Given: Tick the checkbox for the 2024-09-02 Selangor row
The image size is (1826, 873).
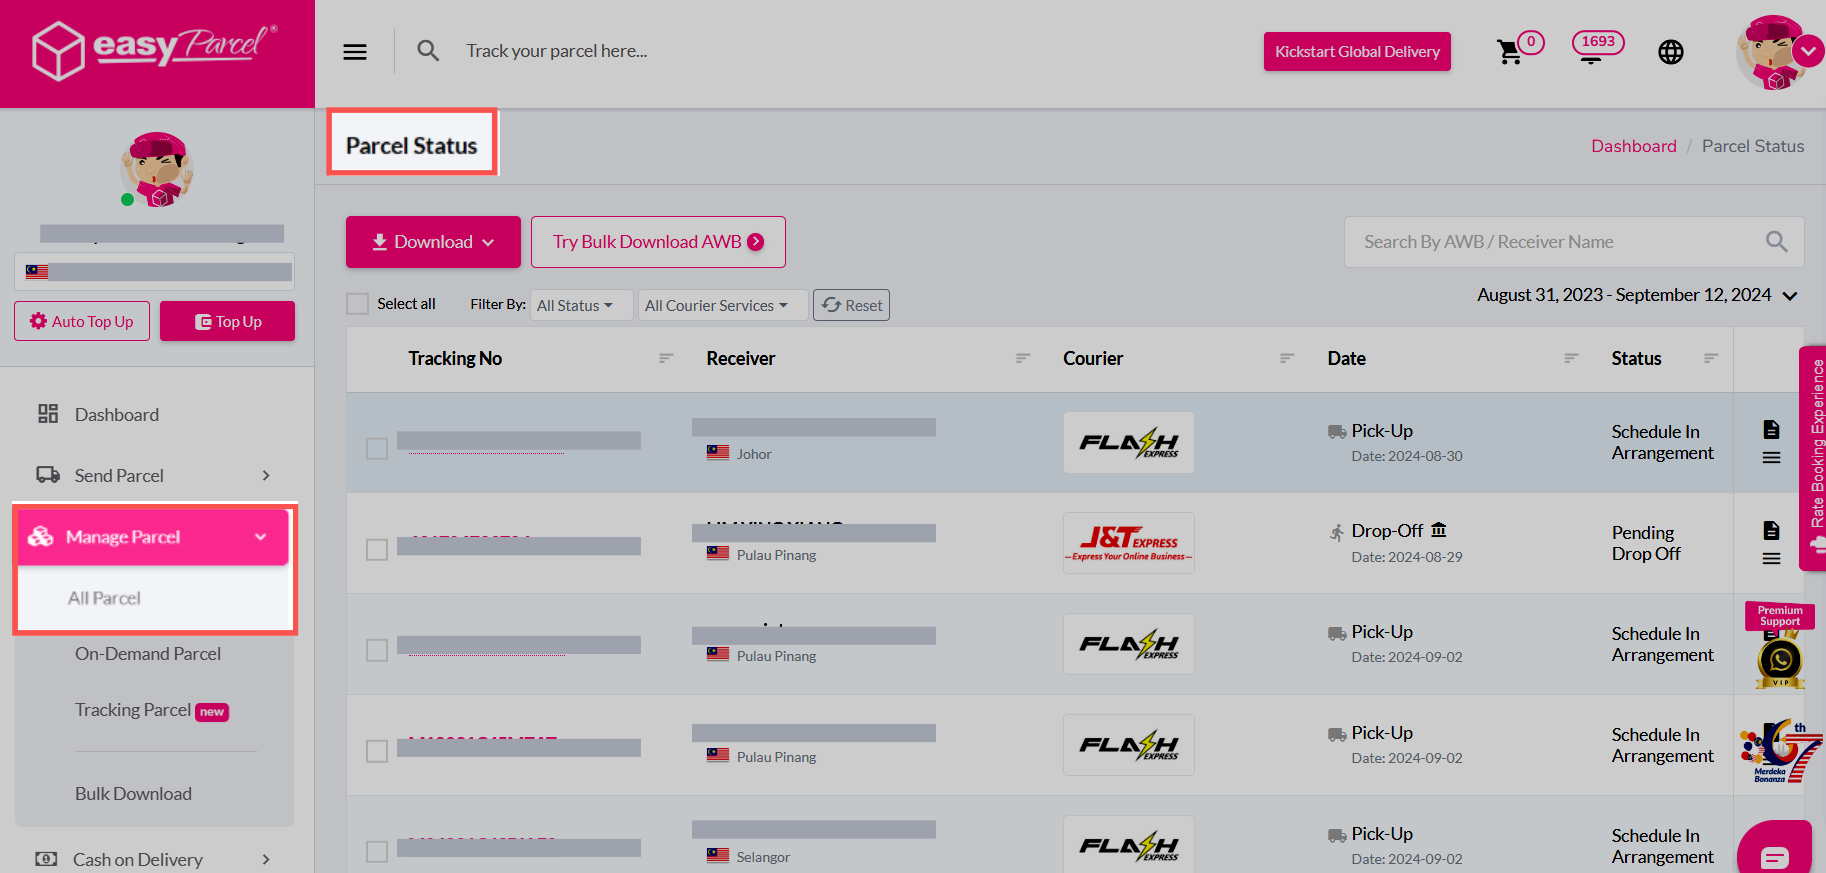Looking at the screenshot, I should pos(377,852).
